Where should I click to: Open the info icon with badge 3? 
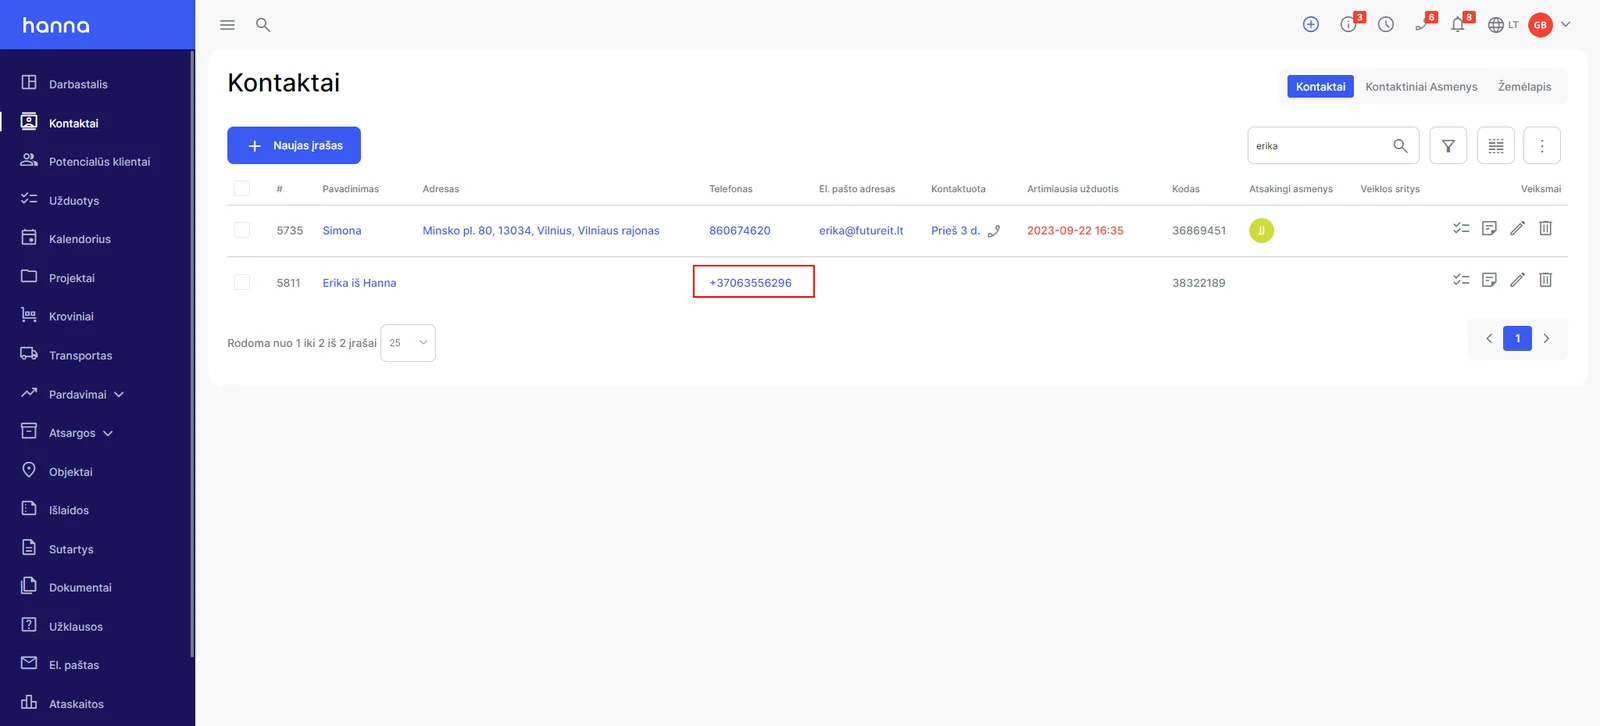click(1349, 25)
